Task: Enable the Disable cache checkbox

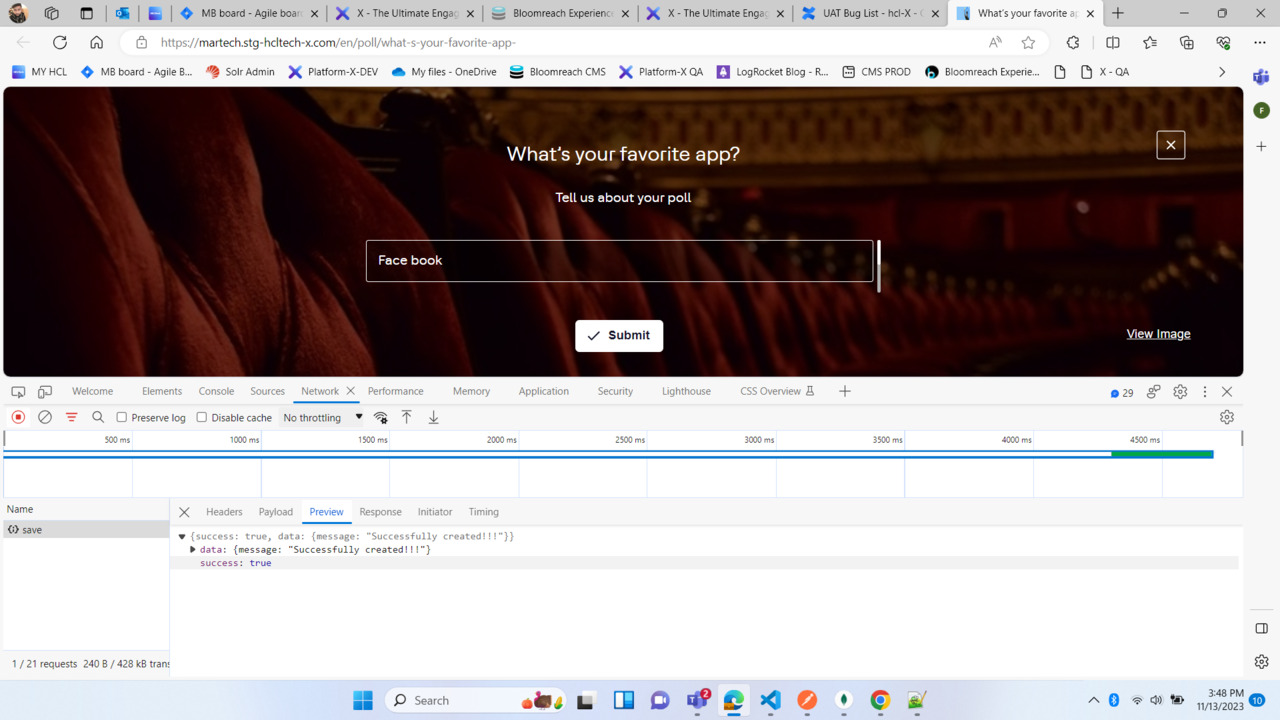Action: click(202, 417)
